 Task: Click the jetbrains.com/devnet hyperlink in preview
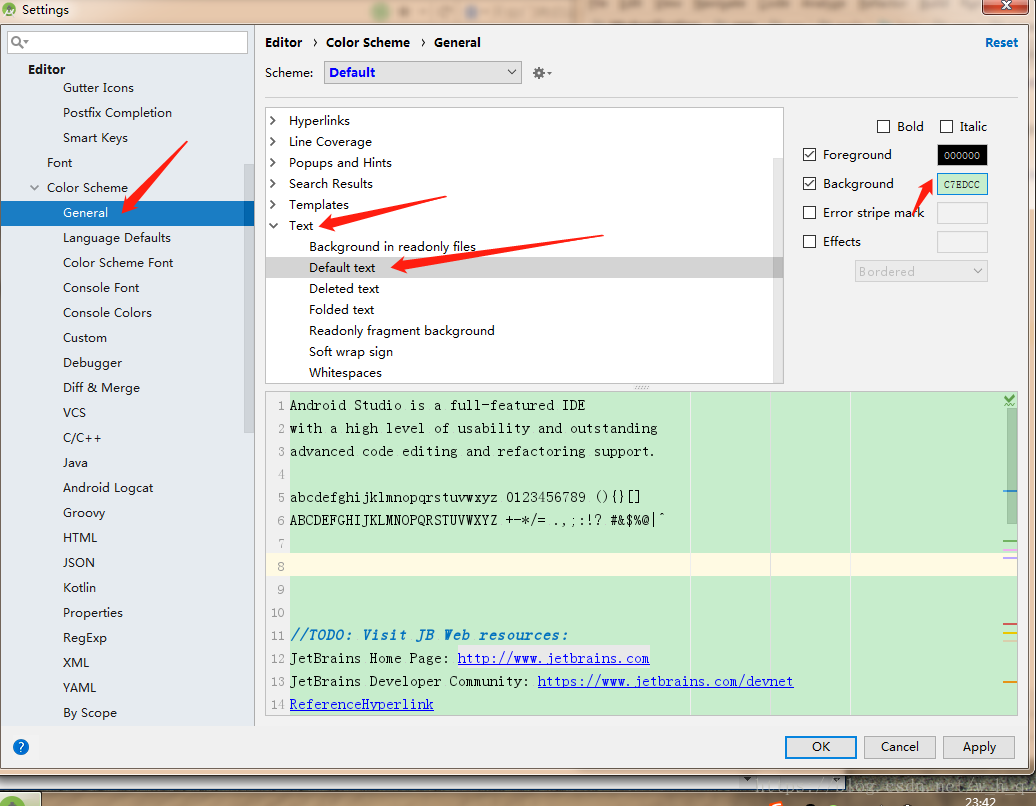point(665,682)
